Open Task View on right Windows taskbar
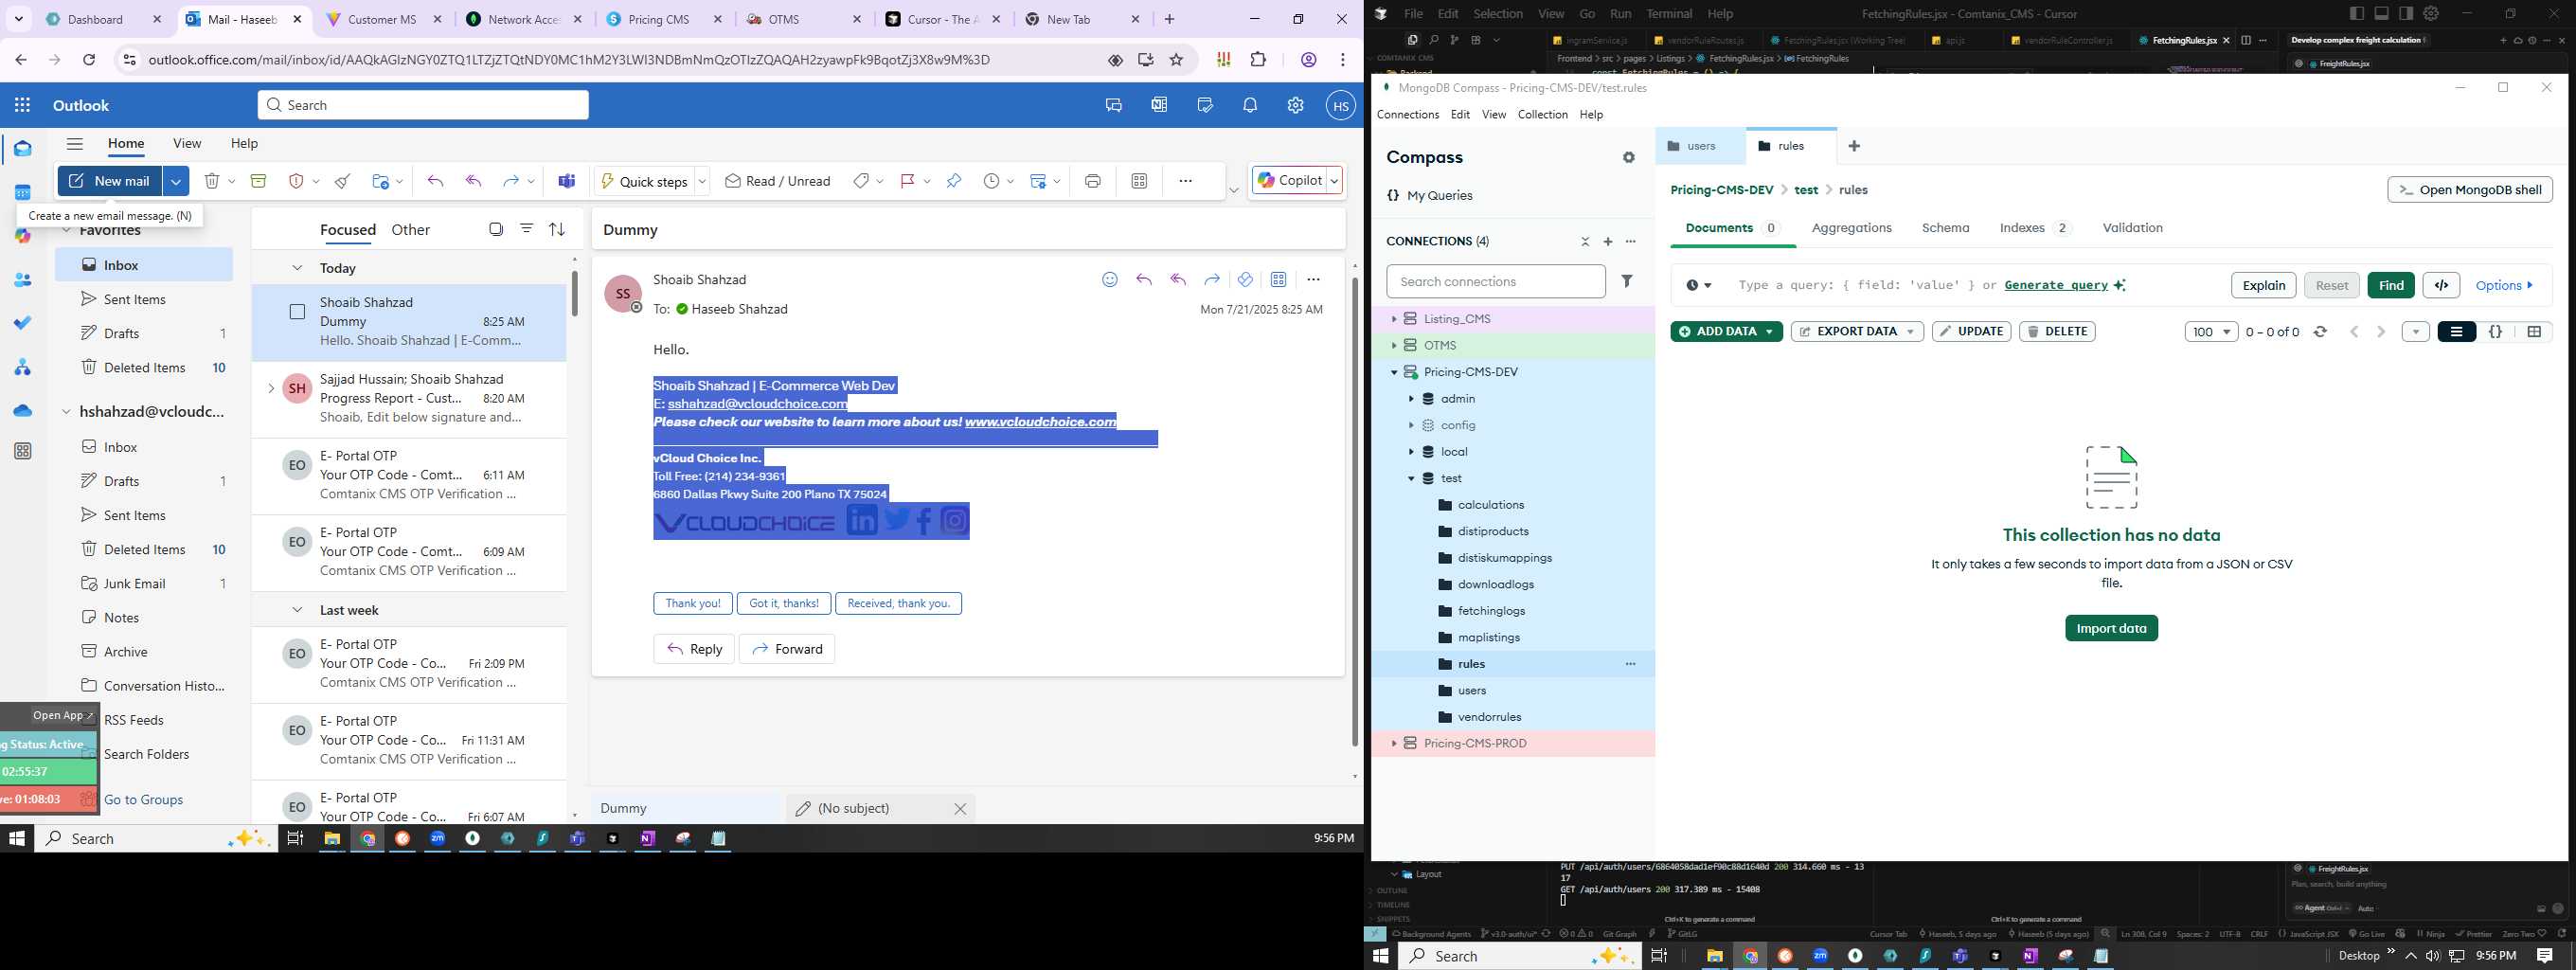The image size is (2576, 970). [x=1659, y=957]
